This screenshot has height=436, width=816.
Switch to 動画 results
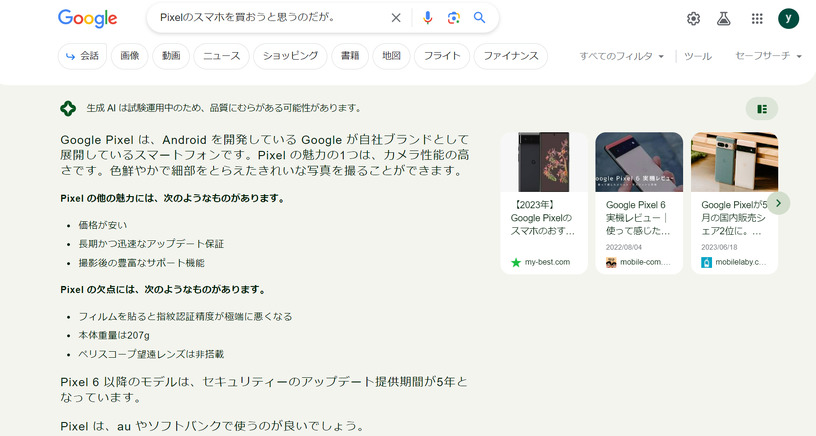(171, 56)
